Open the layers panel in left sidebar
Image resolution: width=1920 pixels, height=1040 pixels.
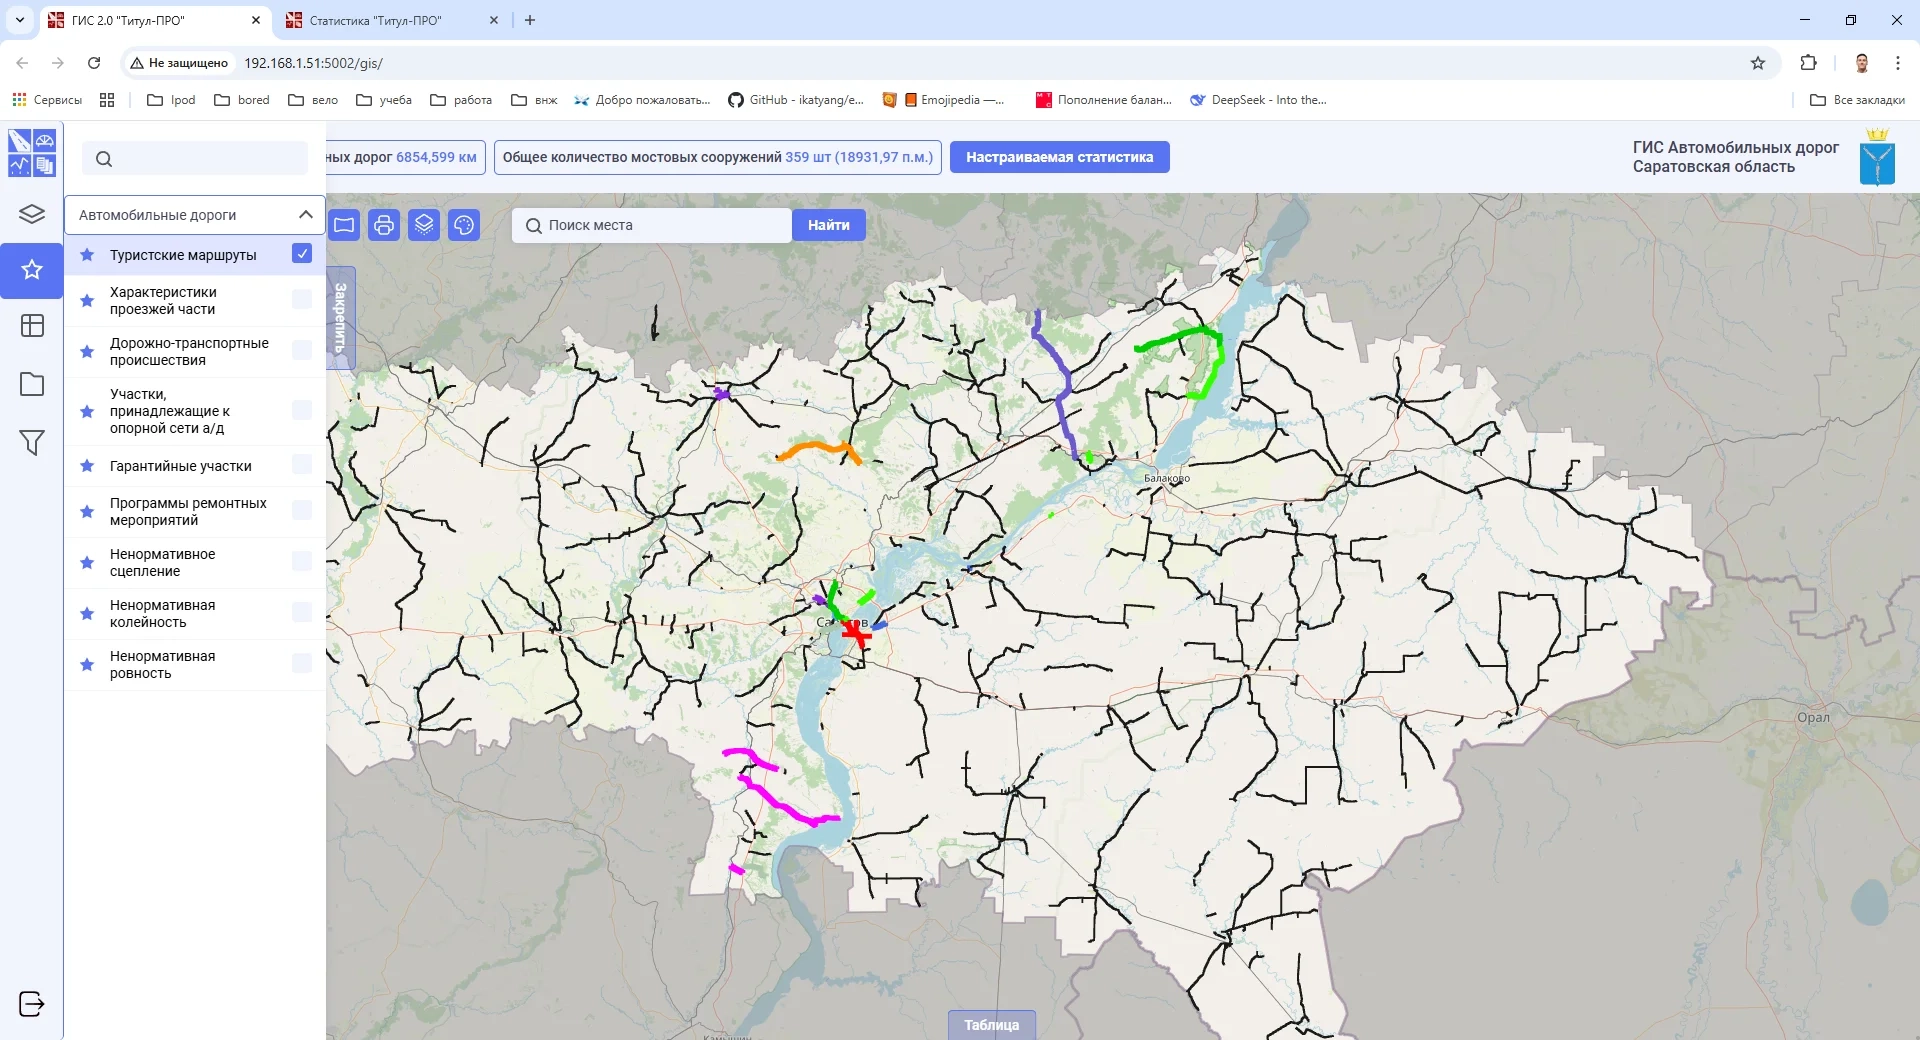32,214
